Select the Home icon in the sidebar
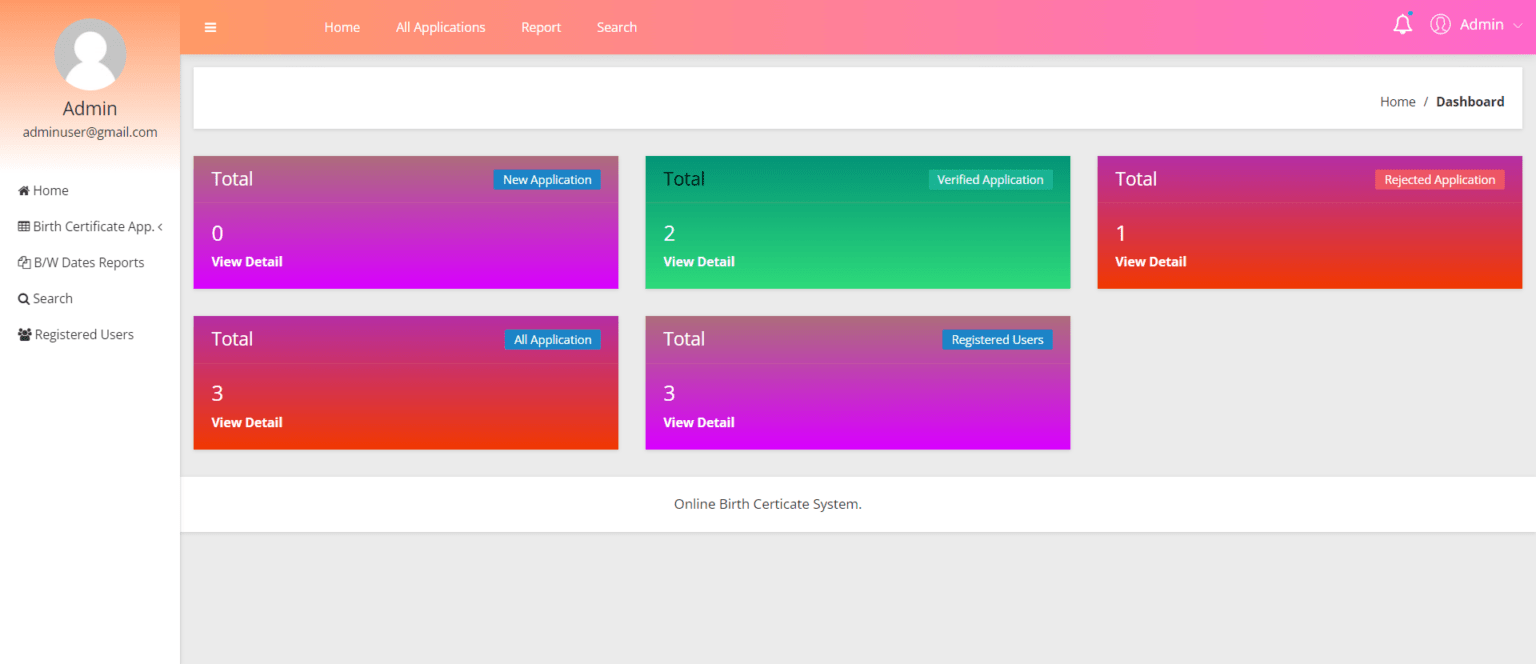The image size is (1536, 664). tap(22, 190)
